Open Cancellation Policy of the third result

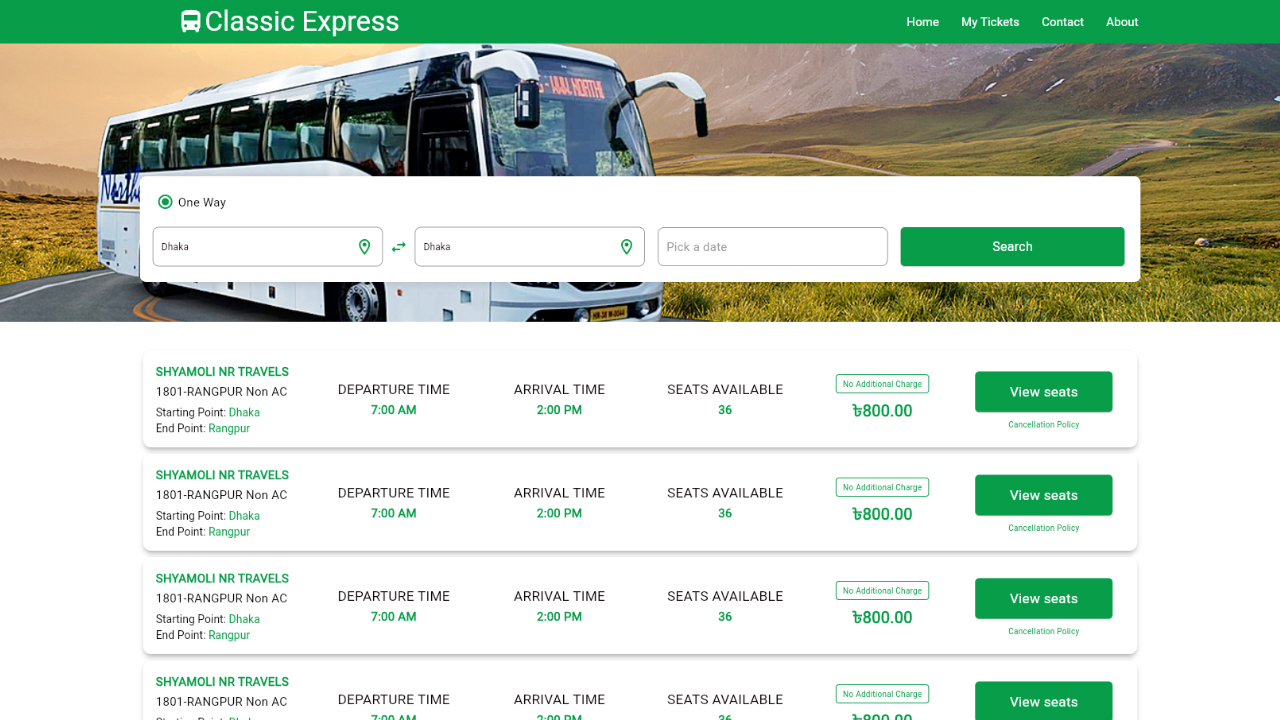[1043, 631]
